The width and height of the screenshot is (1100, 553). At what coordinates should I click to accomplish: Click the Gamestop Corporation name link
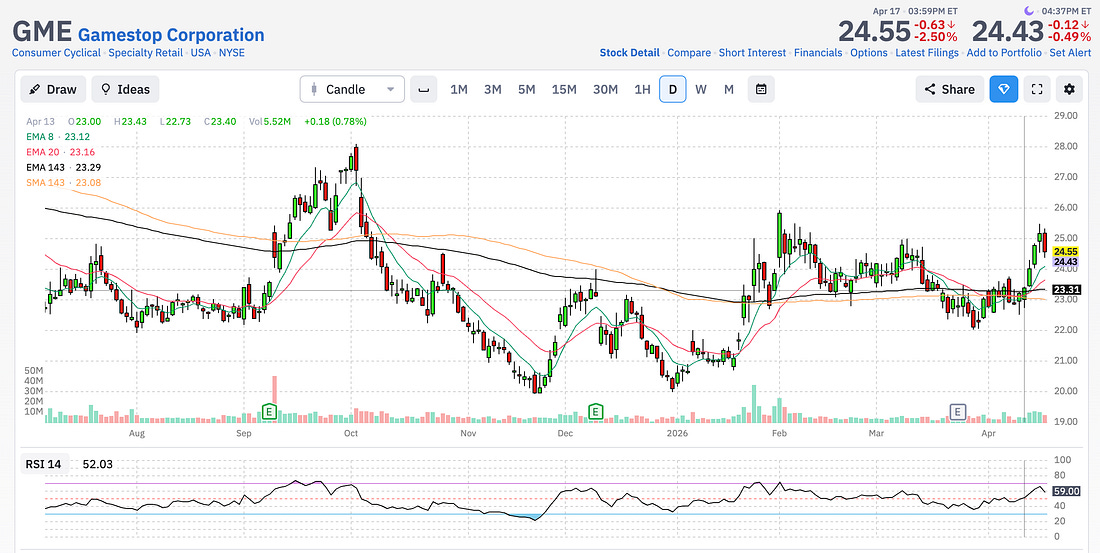[171, 35]
